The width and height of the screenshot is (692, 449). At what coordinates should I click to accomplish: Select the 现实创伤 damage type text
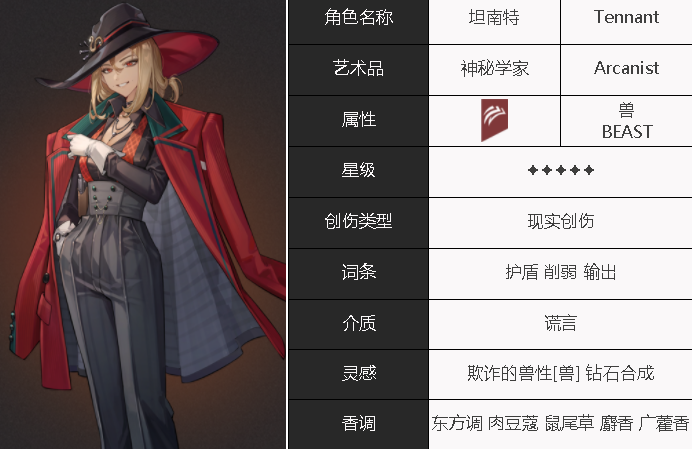[x=560, y=221]
